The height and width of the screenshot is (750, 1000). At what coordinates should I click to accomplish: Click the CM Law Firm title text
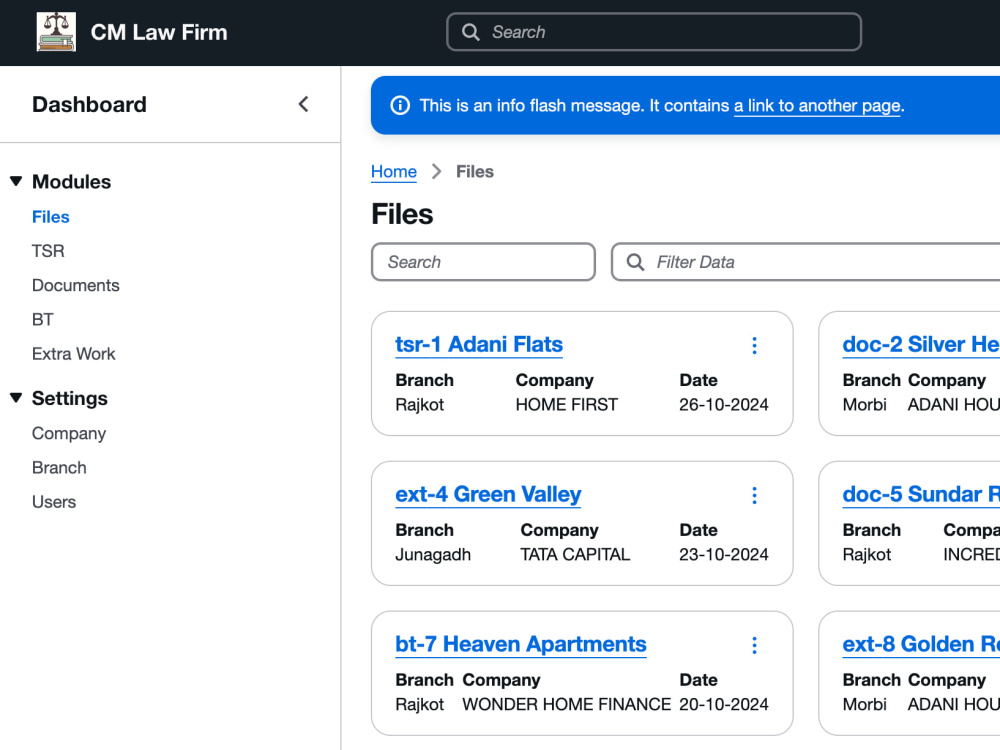pos(159,32)
